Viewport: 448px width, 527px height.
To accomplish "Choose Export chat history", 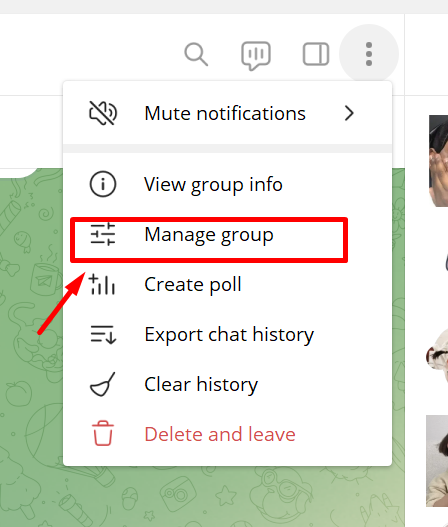I will pyautogui.click(x=228, y=334).
